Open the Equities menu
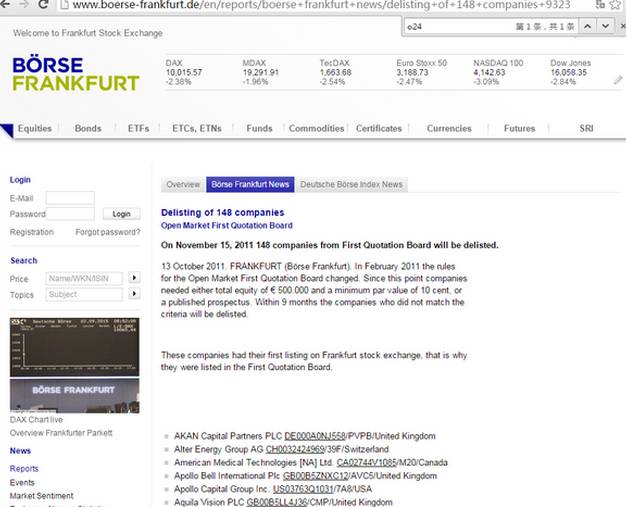Viewport: 626px width, 507px height. (x=35, y=129)
